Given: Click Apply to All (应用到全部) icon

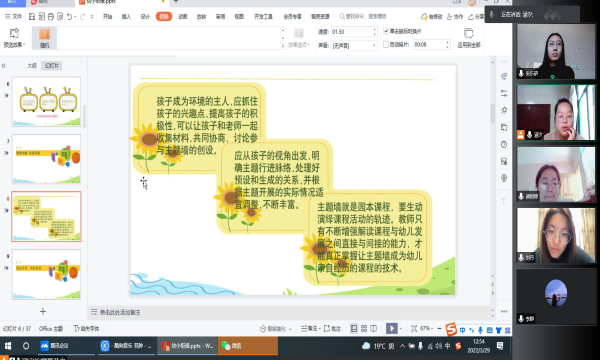Looking at the screenshot, I should [x=469, y=38].
